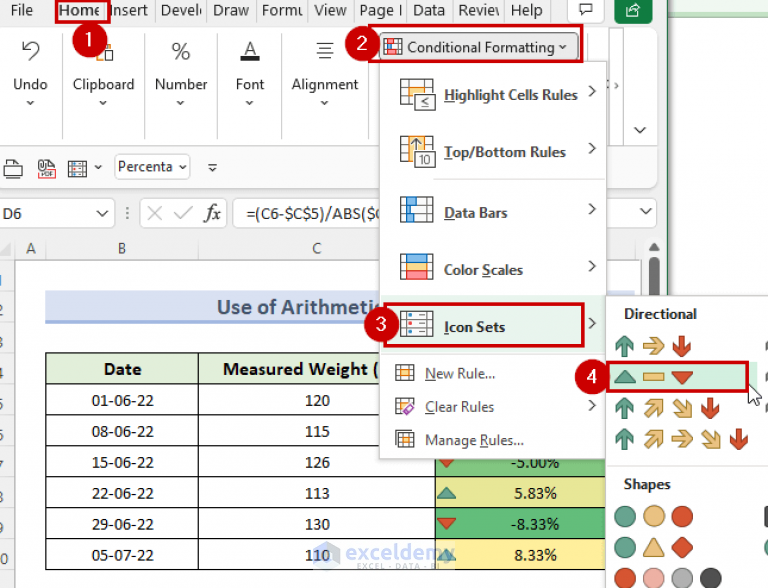Viewport: 768px width, 588px height.
Task: Open the Name Box dropdown for D6
Action: click(x=102, y=214)
